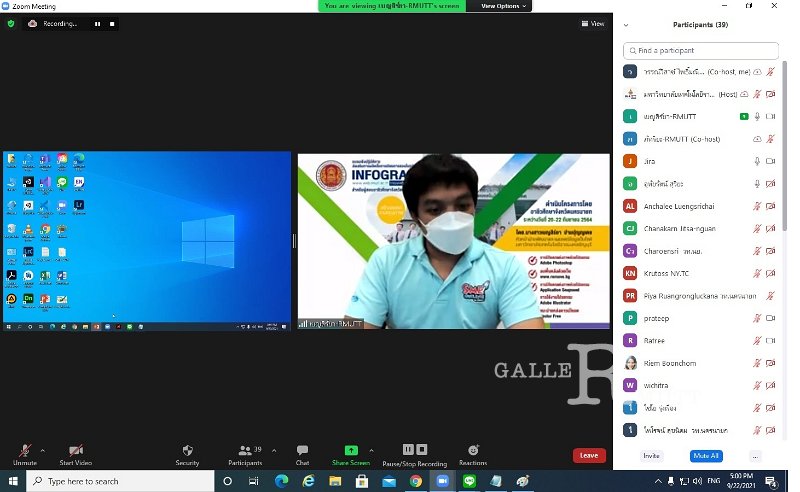The width and height of the screenshot is (800, 492).
Task: Collapse the Participants panel chevron
Action: 624,24
